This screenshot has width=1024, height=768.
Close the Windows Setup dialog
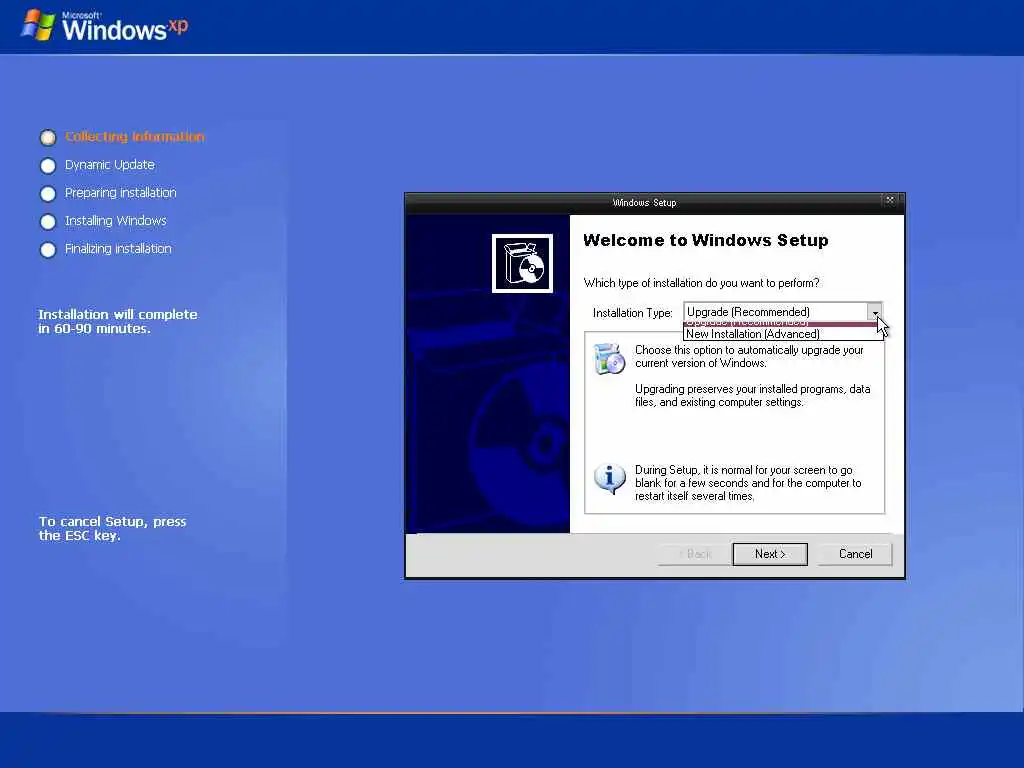click(889, 200)
